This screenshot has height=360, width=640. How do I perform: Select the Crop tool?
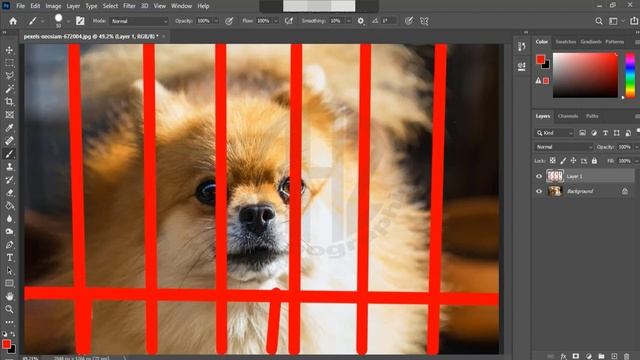click(9, 102)
